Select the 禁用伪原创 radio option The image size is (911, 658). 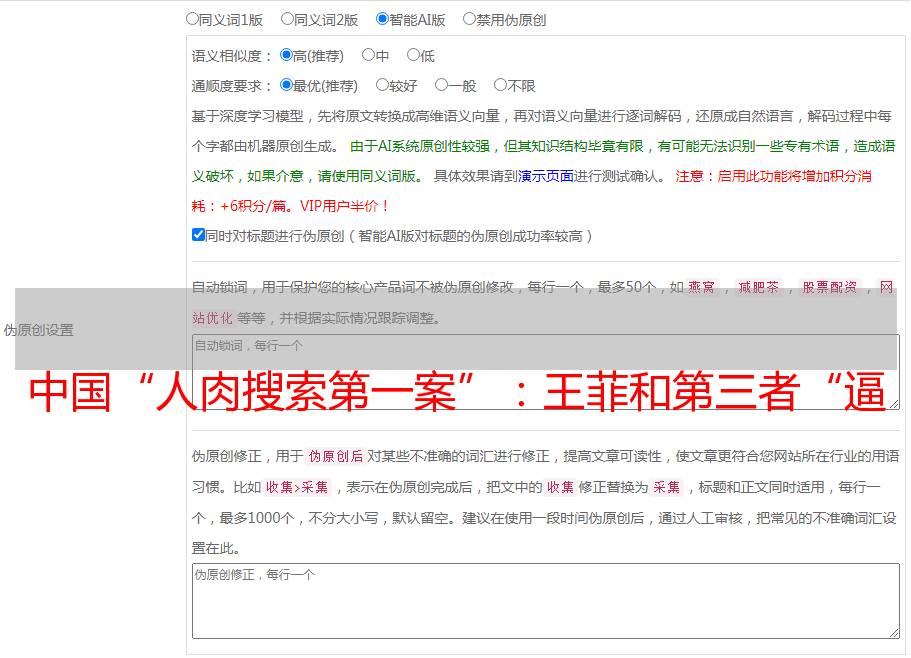pyautogui.click(x=469, y=19)
